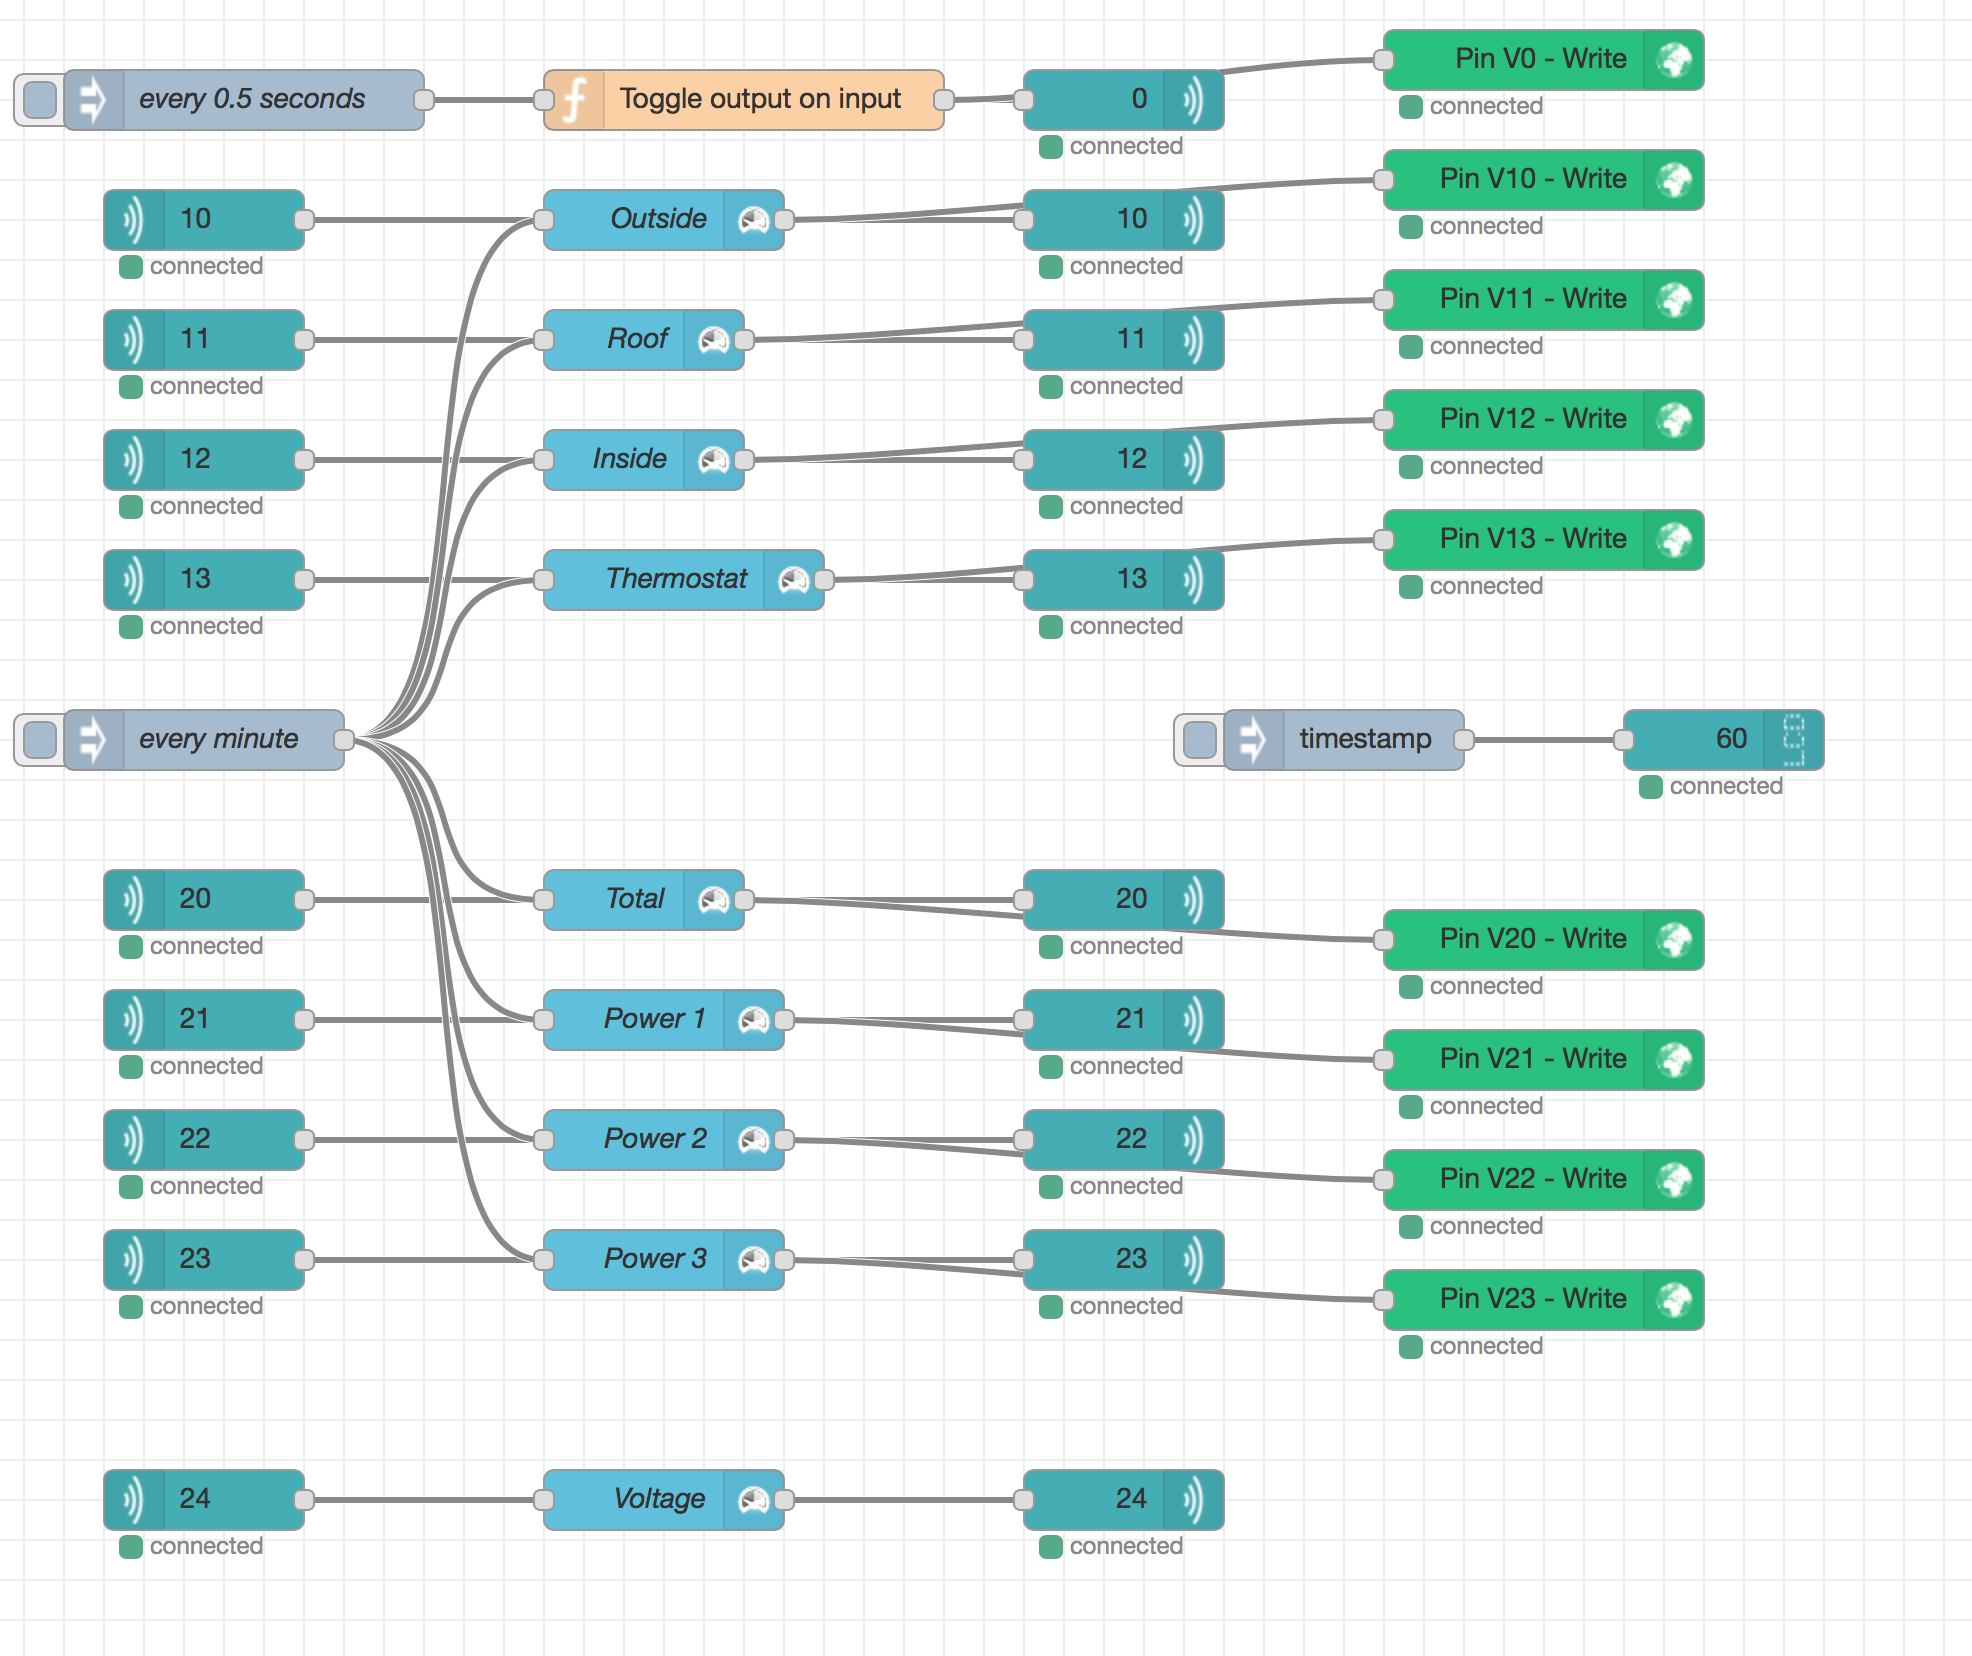The width and height of the screenshot is (1972, 1656).
Task: Click the wave icon on output node 24
Action: click(1194, 1500)
